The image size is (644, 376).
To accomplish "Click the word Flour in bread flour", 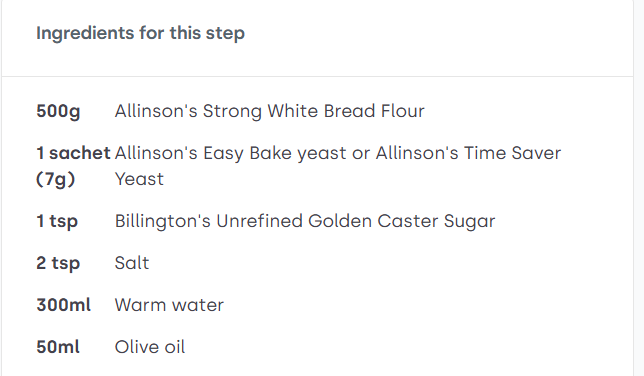I will [x=402, y=111].
